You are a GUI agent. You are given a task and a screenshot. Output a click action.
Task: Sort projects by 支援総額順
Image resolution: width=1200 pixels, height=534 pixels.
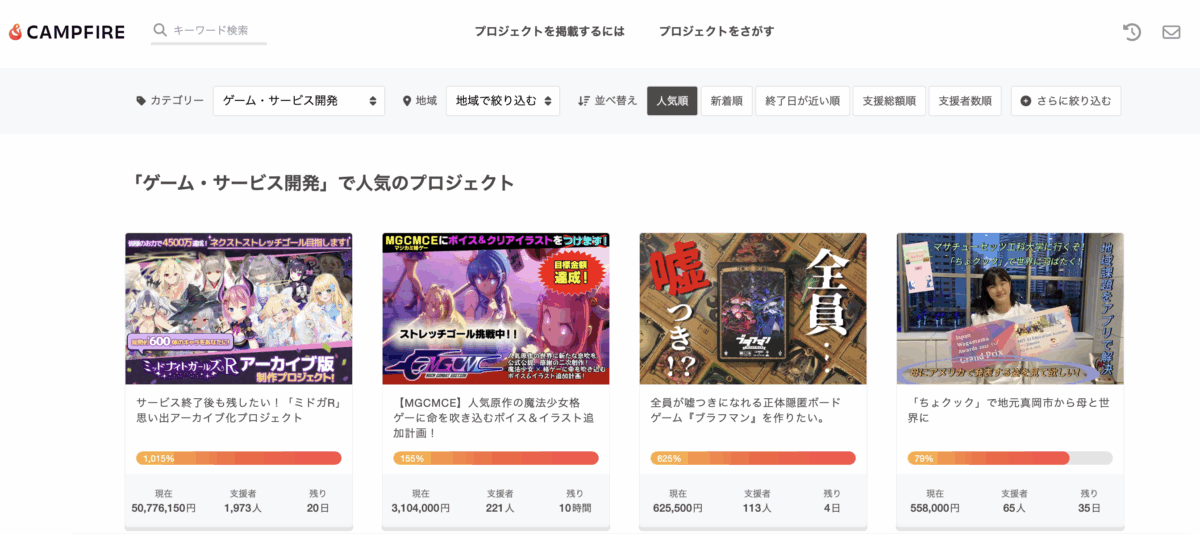[889, 101]
